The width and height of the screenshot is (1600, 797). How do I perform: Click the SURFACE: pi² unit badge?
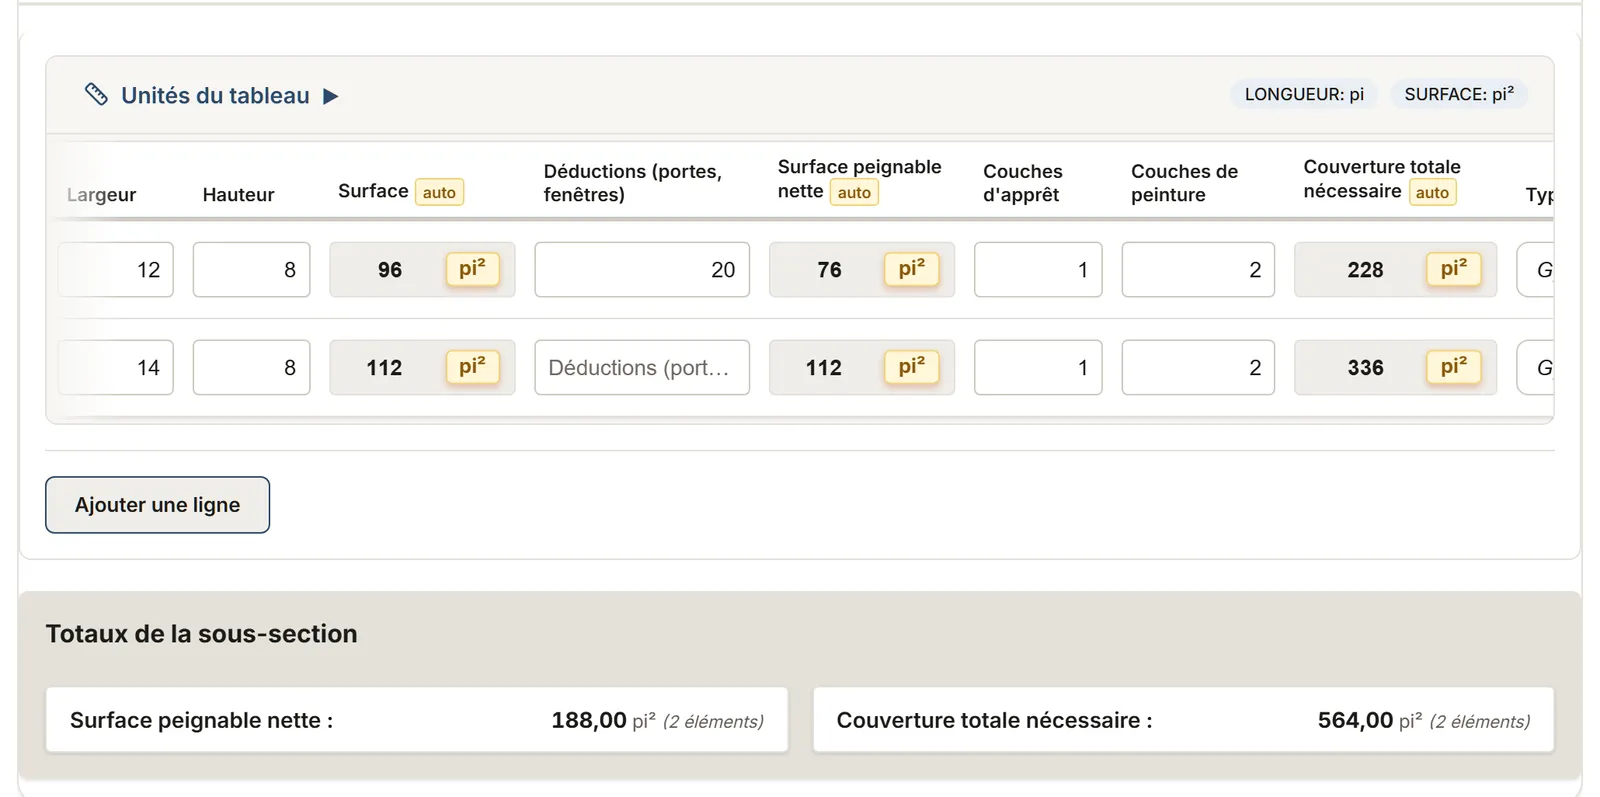coord(1459,94)
